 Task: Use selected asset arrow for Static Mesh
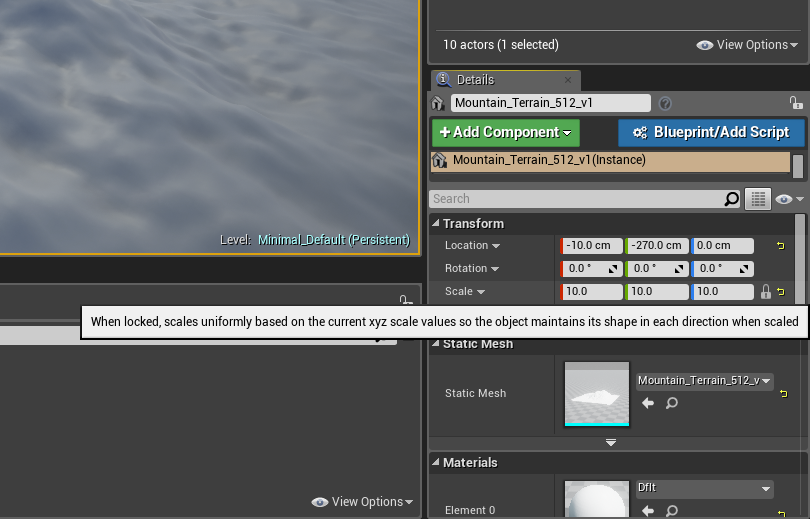coord(648,403)
